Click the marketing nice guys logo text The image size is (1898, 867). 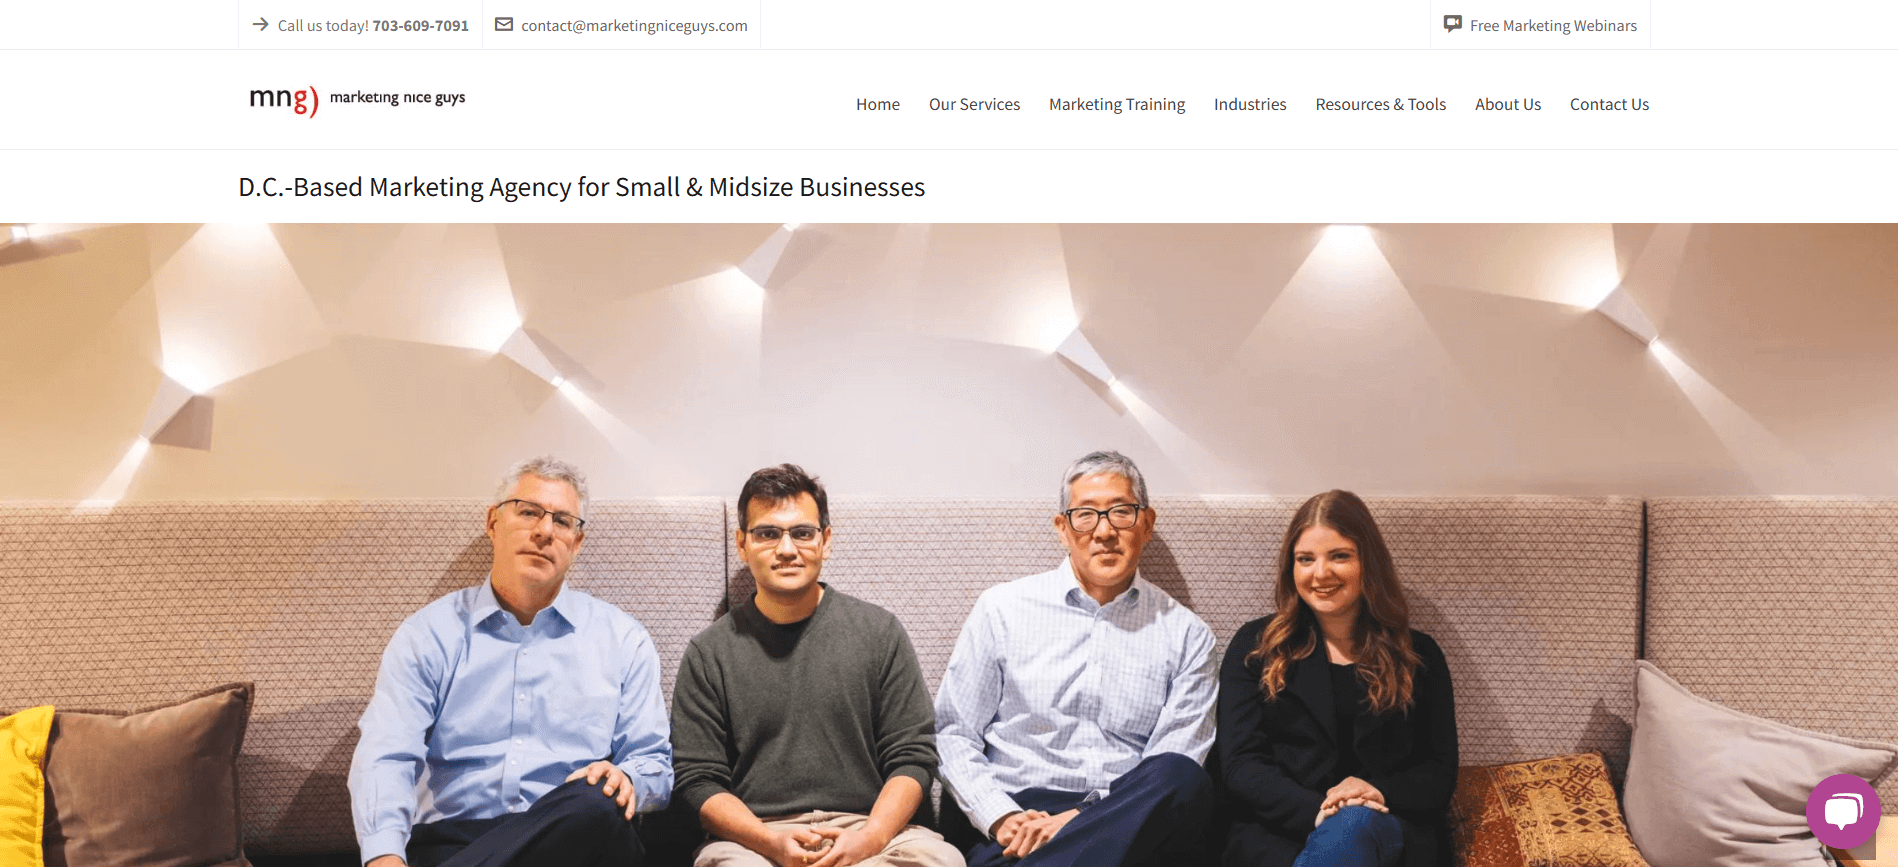click(397, 97)
